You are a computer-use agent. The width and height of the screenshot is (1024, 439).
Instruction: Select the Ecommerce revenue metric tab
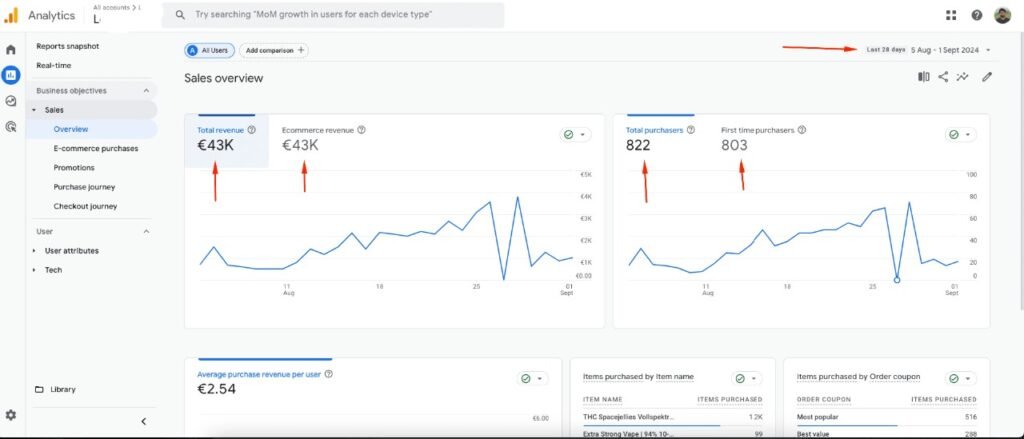coord(318,130)
